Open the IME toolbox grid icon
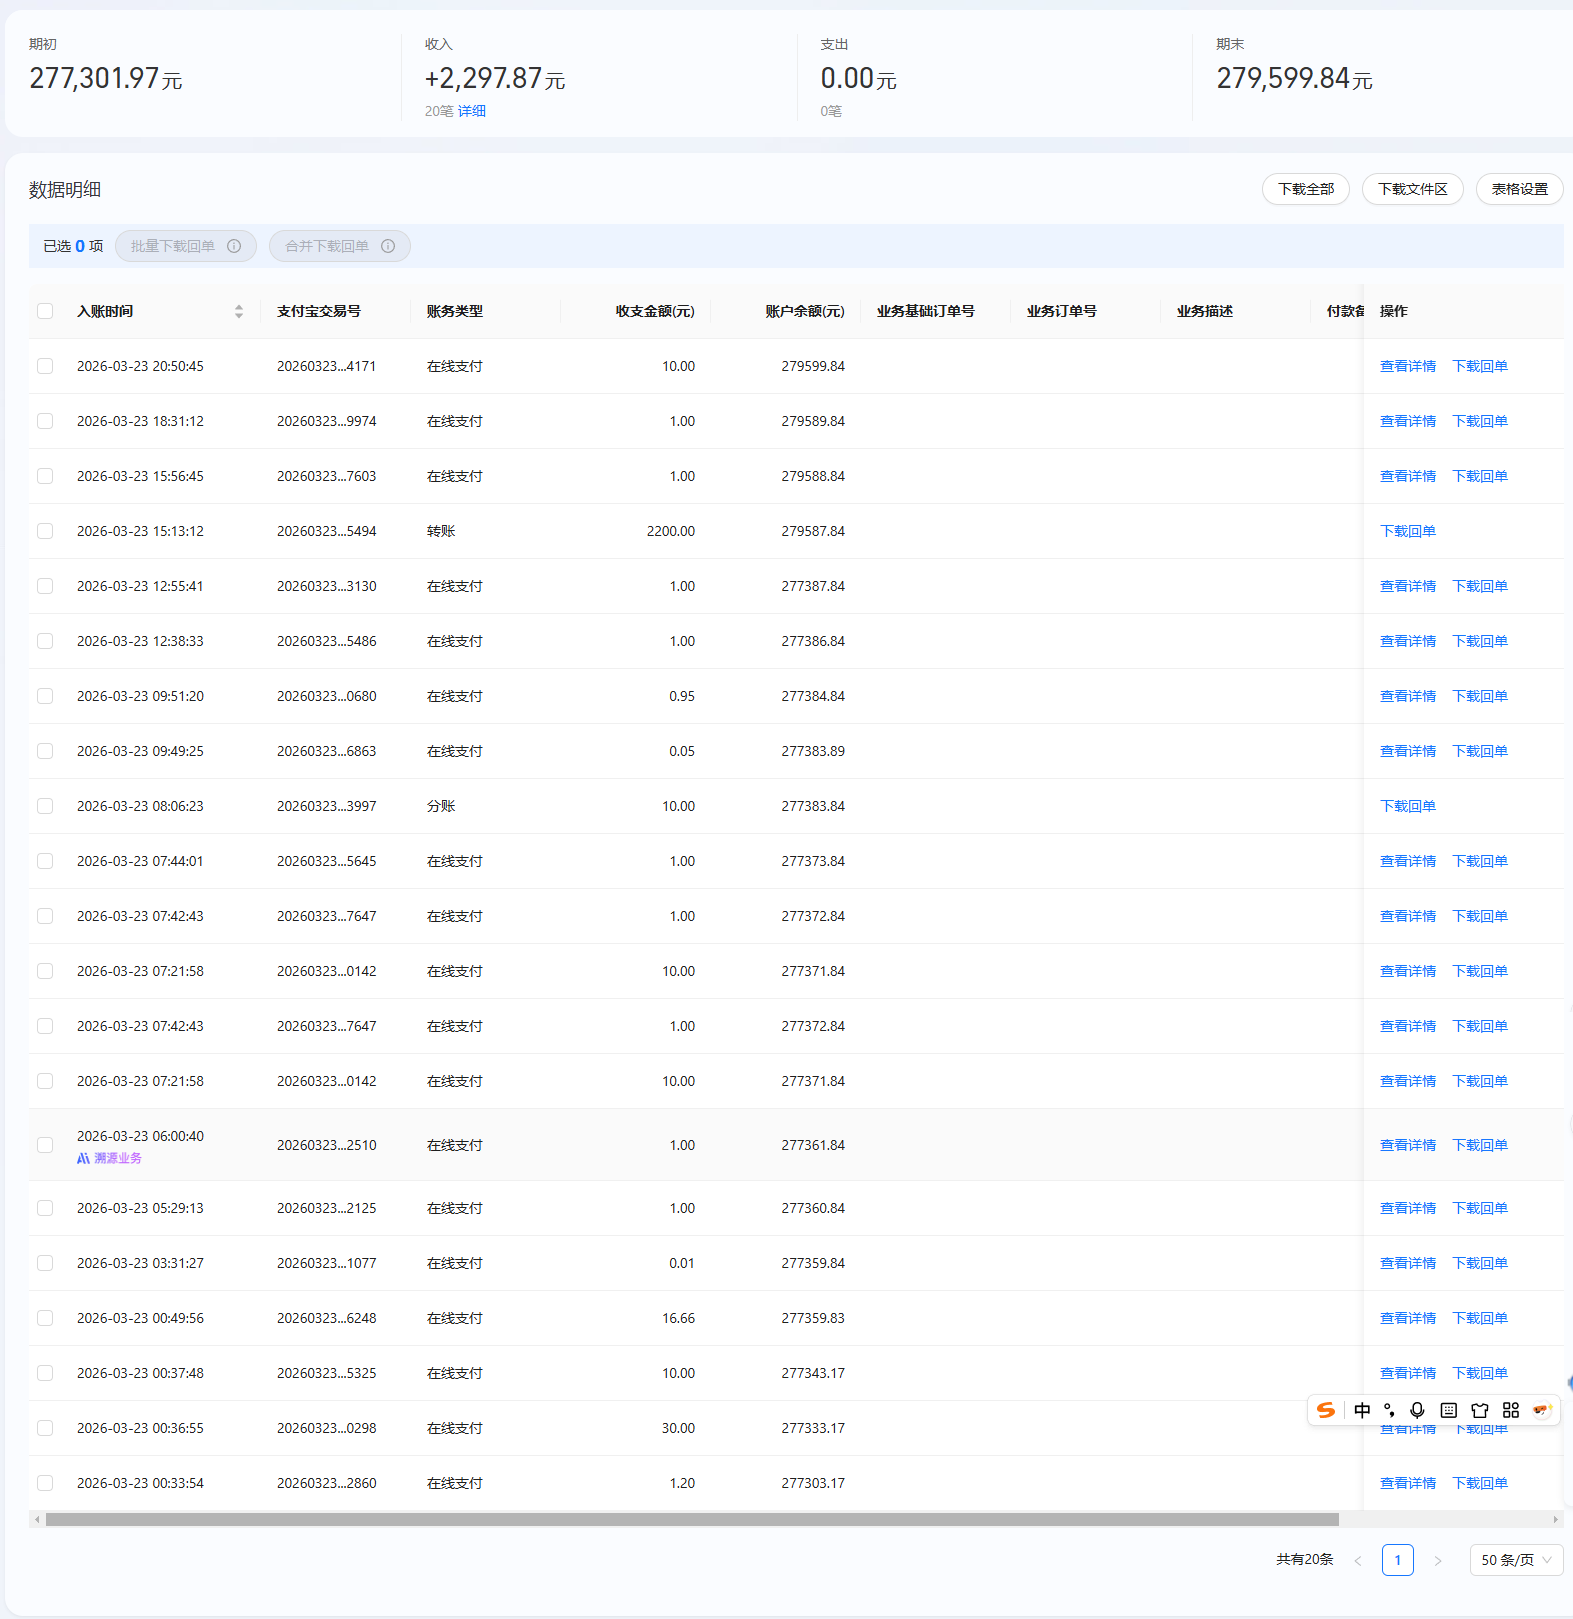1573x1619 pixels. click(x=1511, y=1410)
